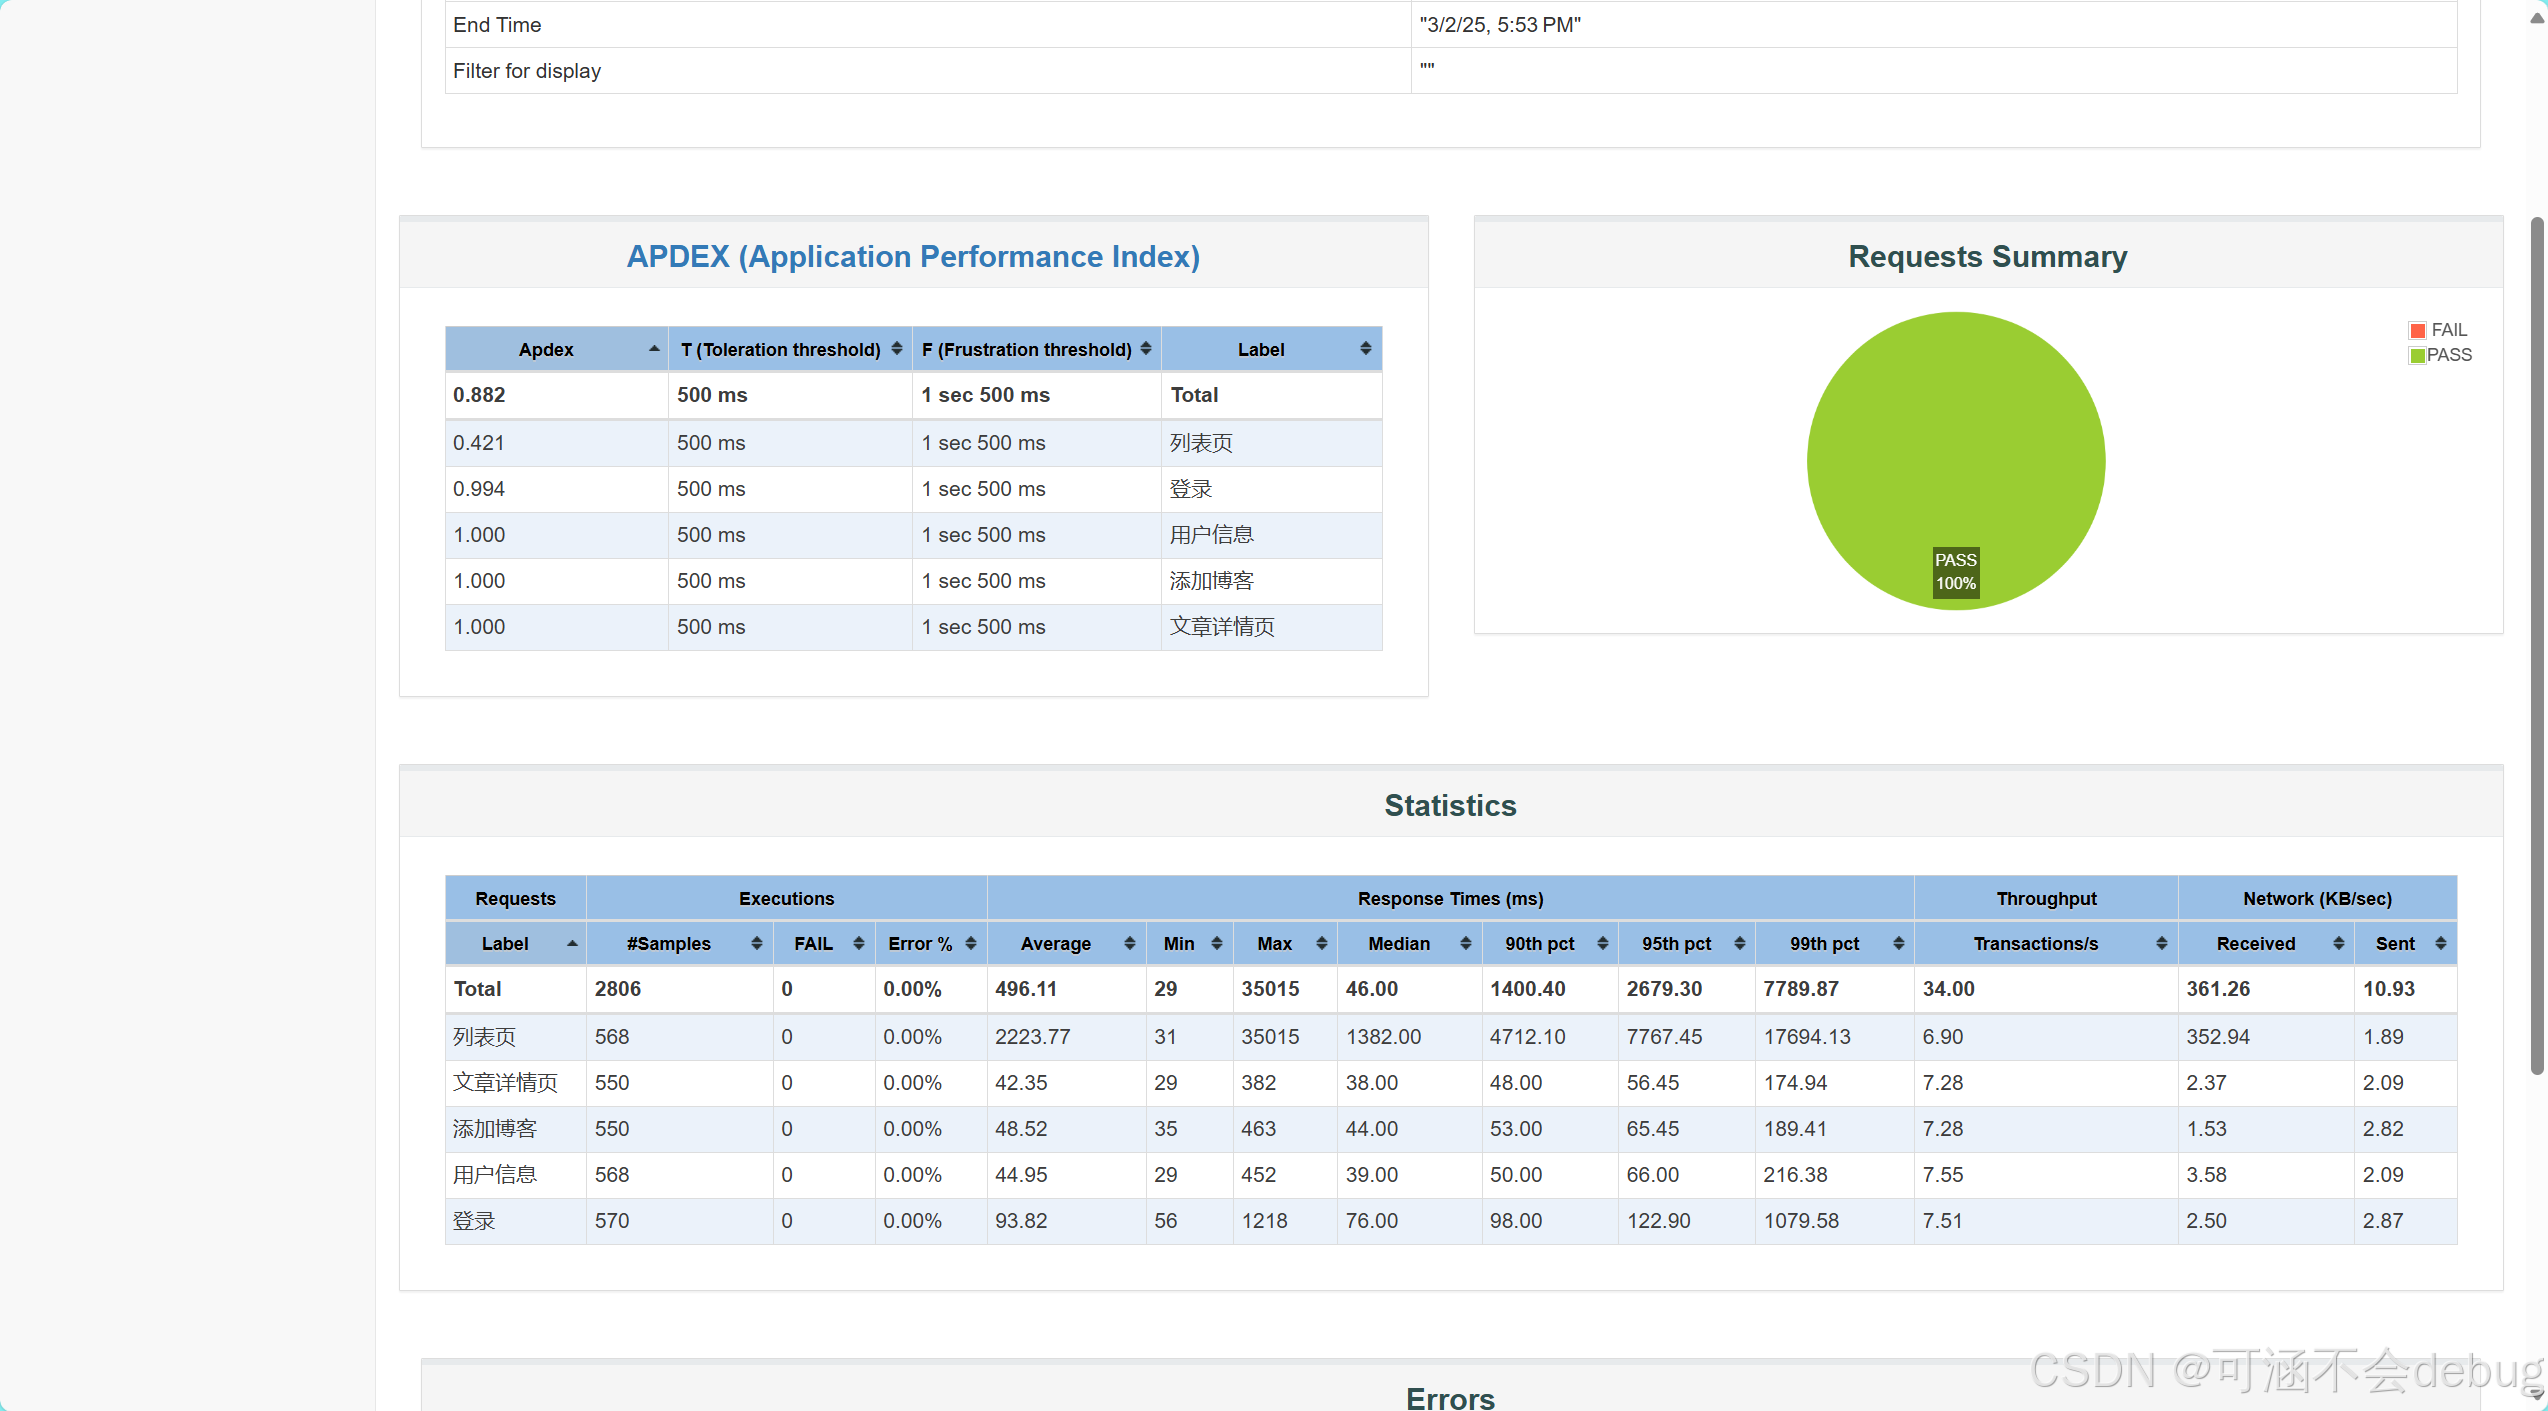Sort by F (Frustration threshold) column
The image size is (2548, 1411).
1145,348
